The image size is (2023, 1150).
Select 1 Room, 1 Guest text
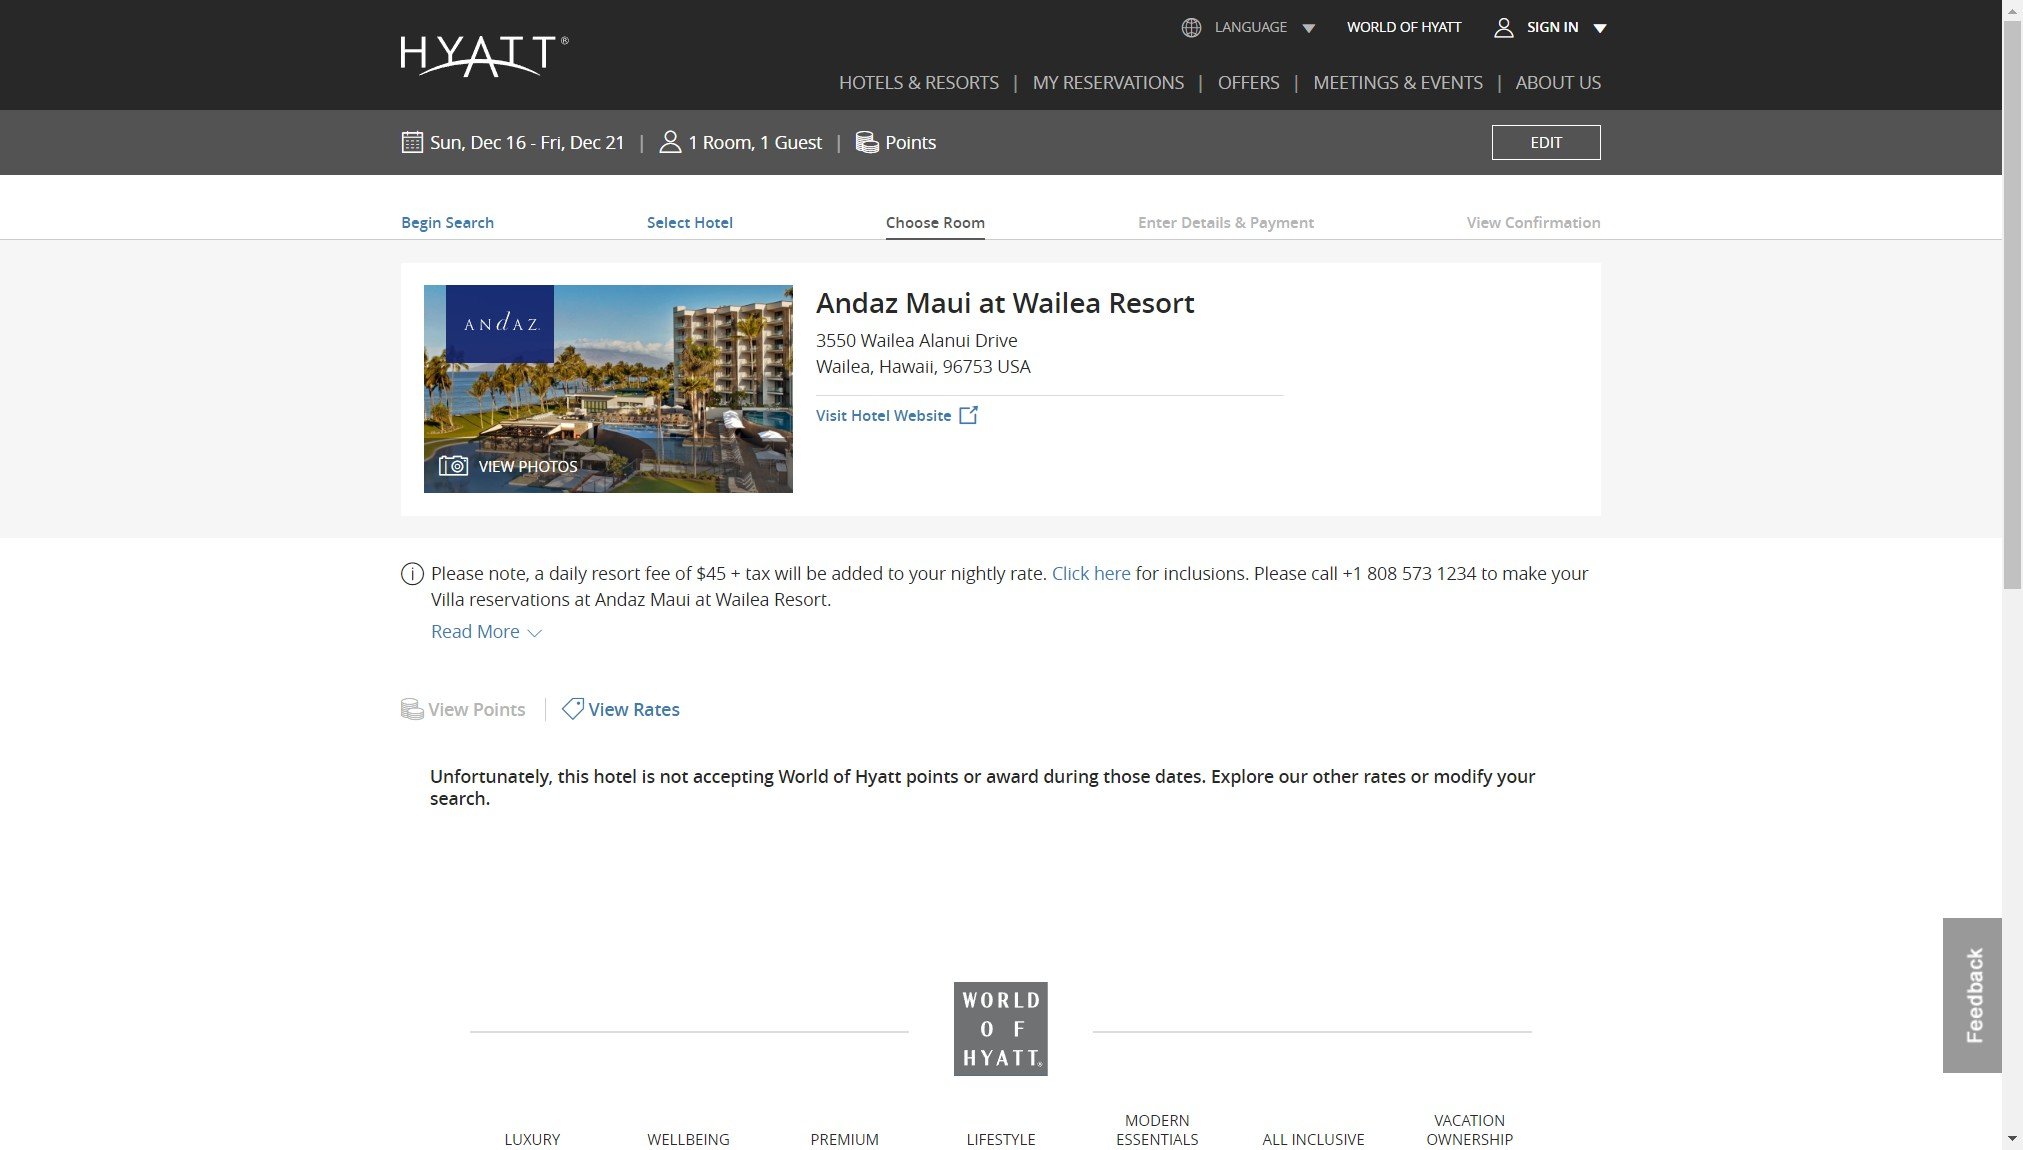[x=755, y=143]
